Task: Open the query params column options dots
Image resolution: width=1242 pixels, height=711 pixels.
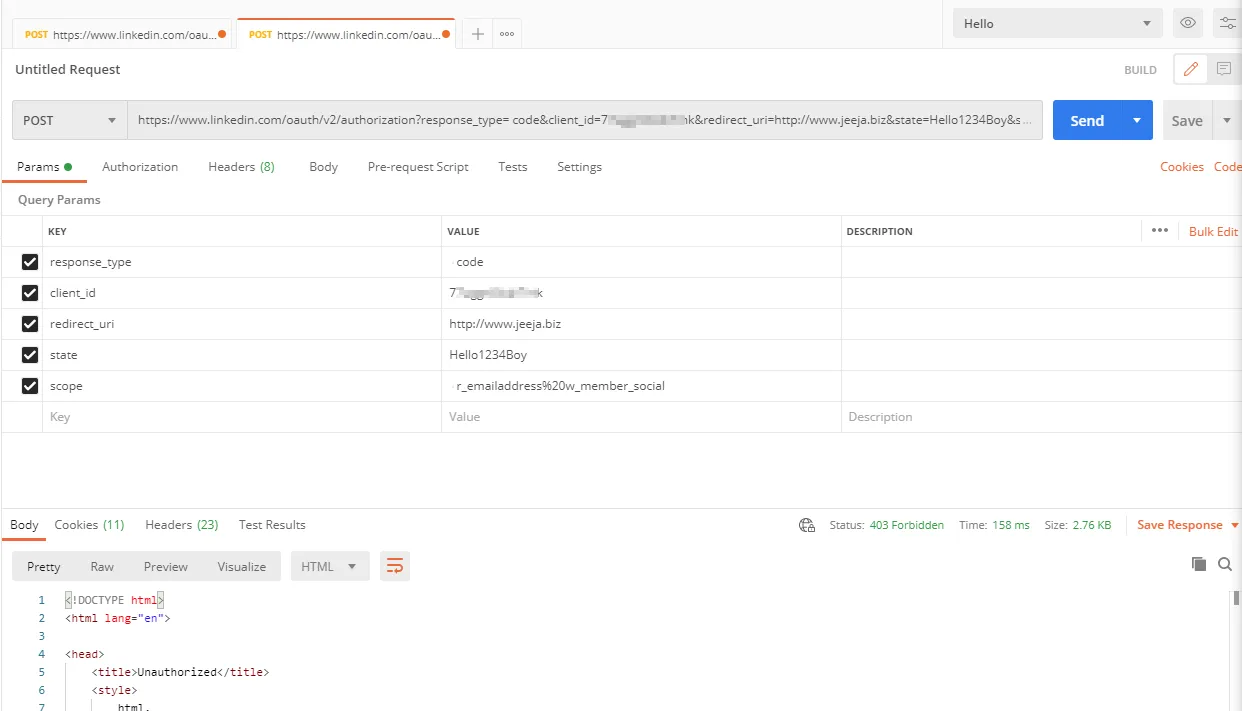Action: click(1160, 230)
